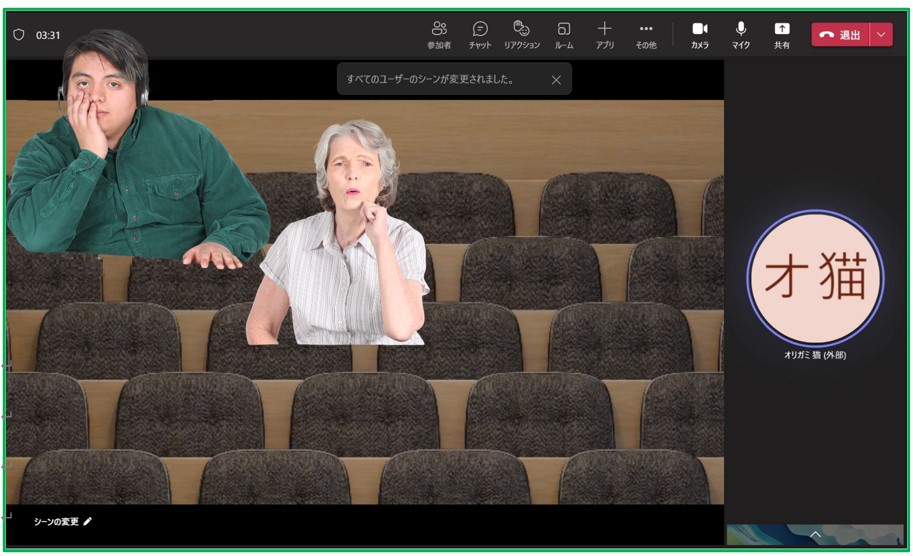The height and width of the screenshot is (556, 913).
Task: Click the 03:31 meeting timer
Action: [48, 35]
